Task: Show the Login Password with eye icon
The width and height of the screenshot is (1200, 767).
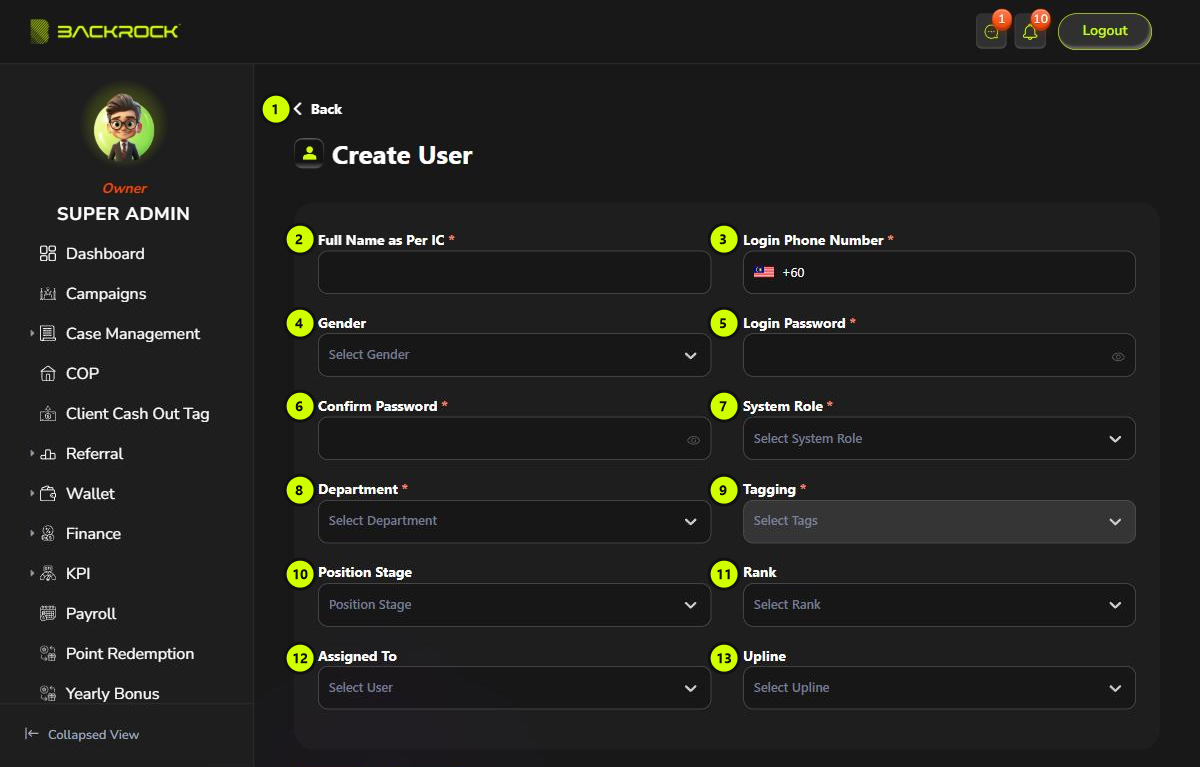Action: (x=1118, y=356)
